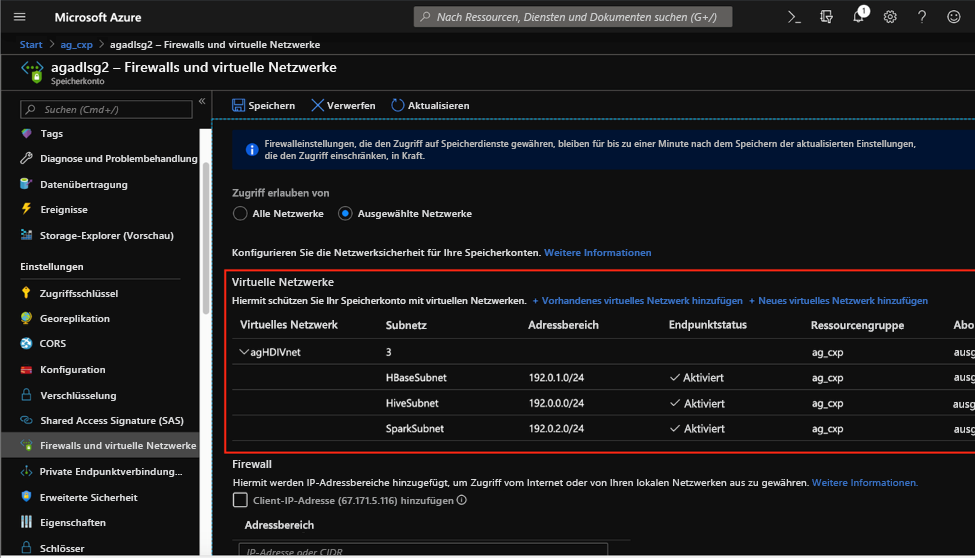This screenshot has height=558, width=975.
Task: Go to Start breadcrumb link
Action: 31,44
